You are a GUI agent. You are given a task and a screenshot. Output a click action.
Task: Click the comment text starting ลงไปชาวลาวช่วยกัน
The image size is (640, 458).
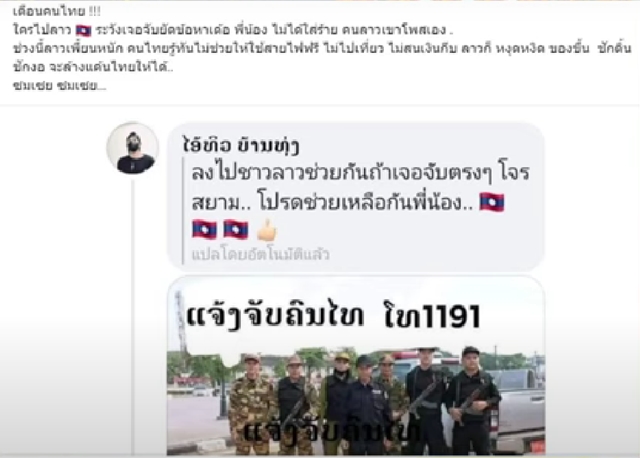click(x=360, y=187)
